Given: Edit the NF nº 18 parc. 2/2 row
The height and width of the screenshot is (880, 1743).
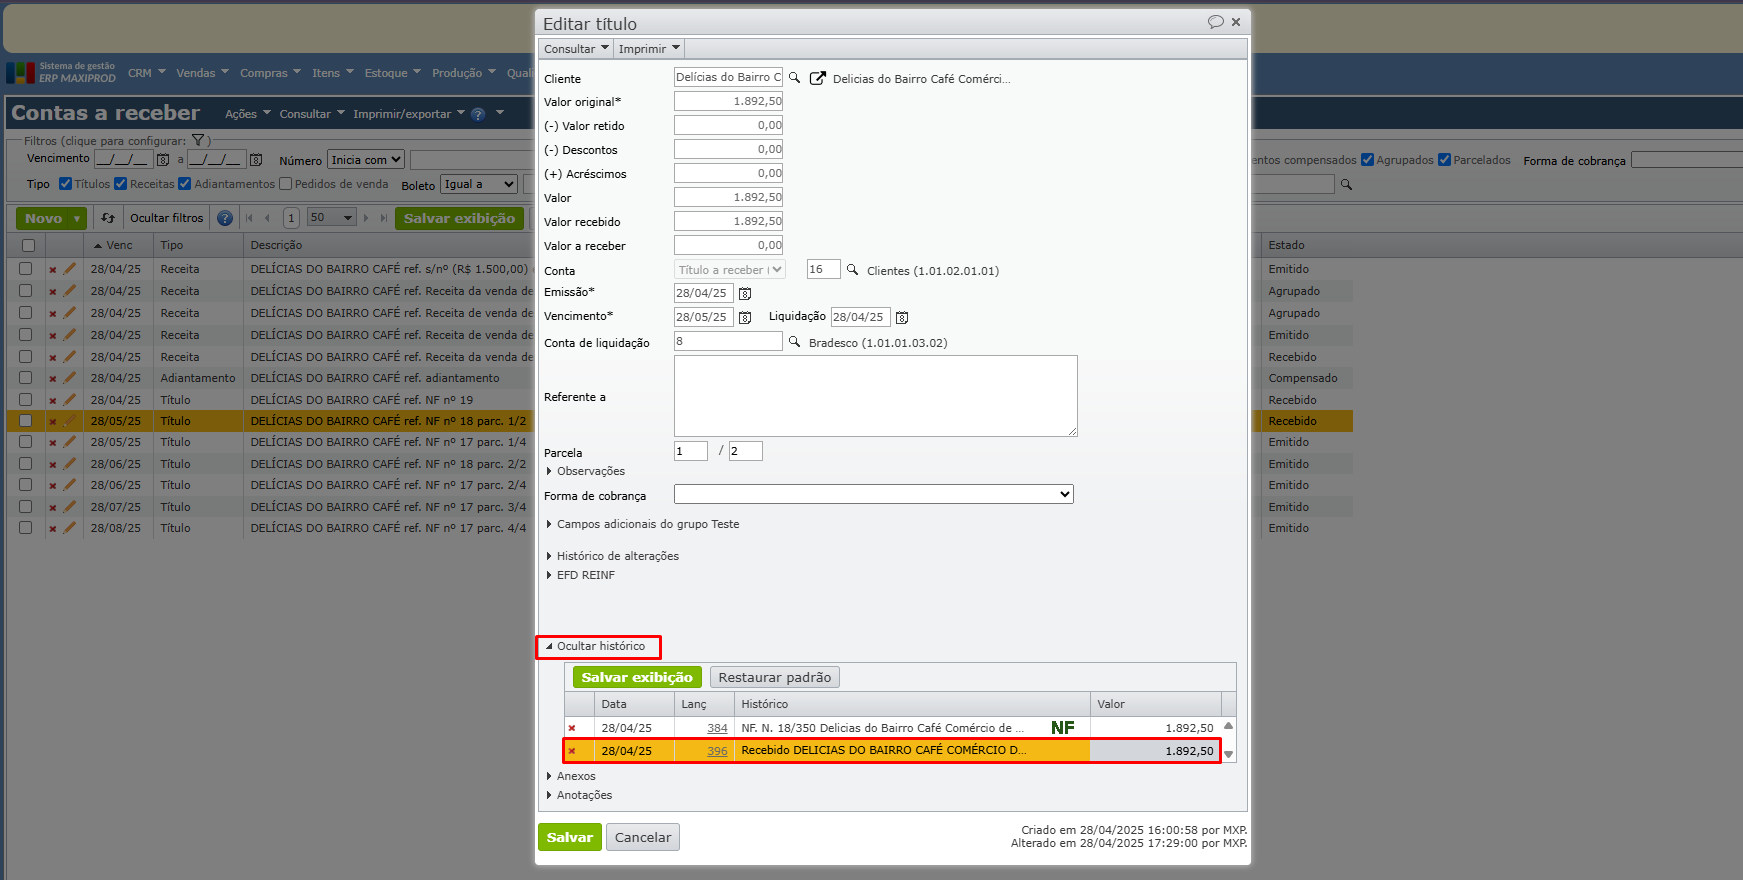Looking at the screenshot, I should click(69, 464).
